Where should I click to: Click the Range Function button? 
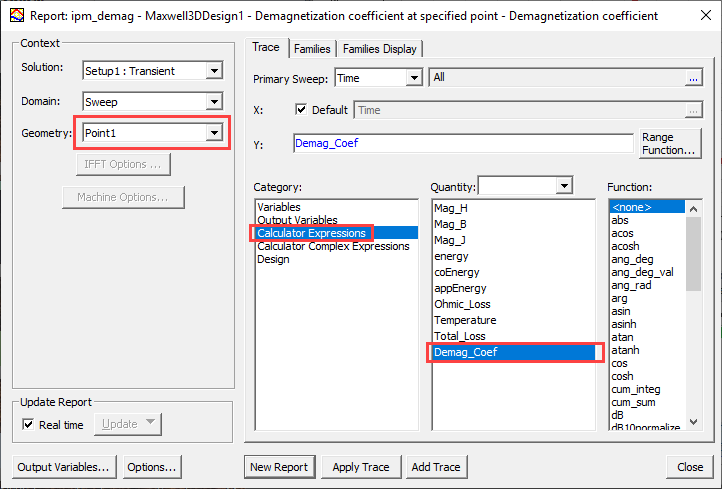(x=670, y=144)
